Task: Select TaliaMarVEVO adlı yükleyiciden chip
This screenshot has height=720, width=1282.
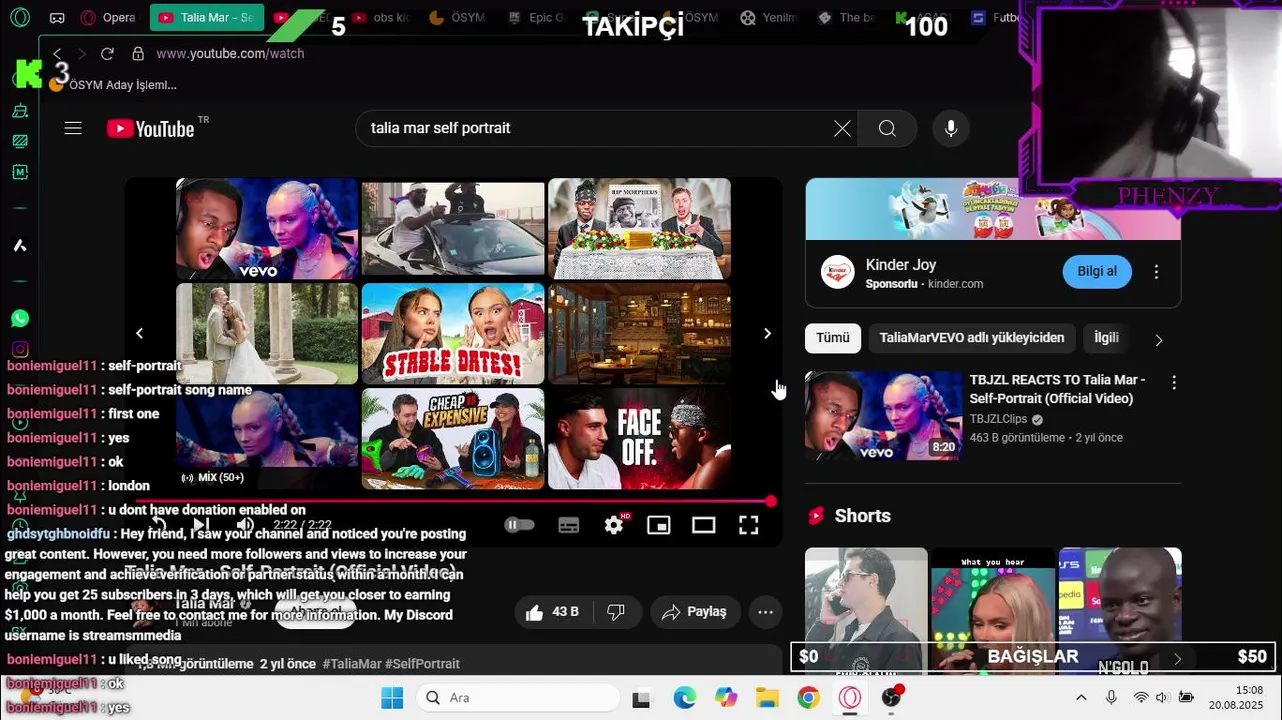Action: point(971,338)
